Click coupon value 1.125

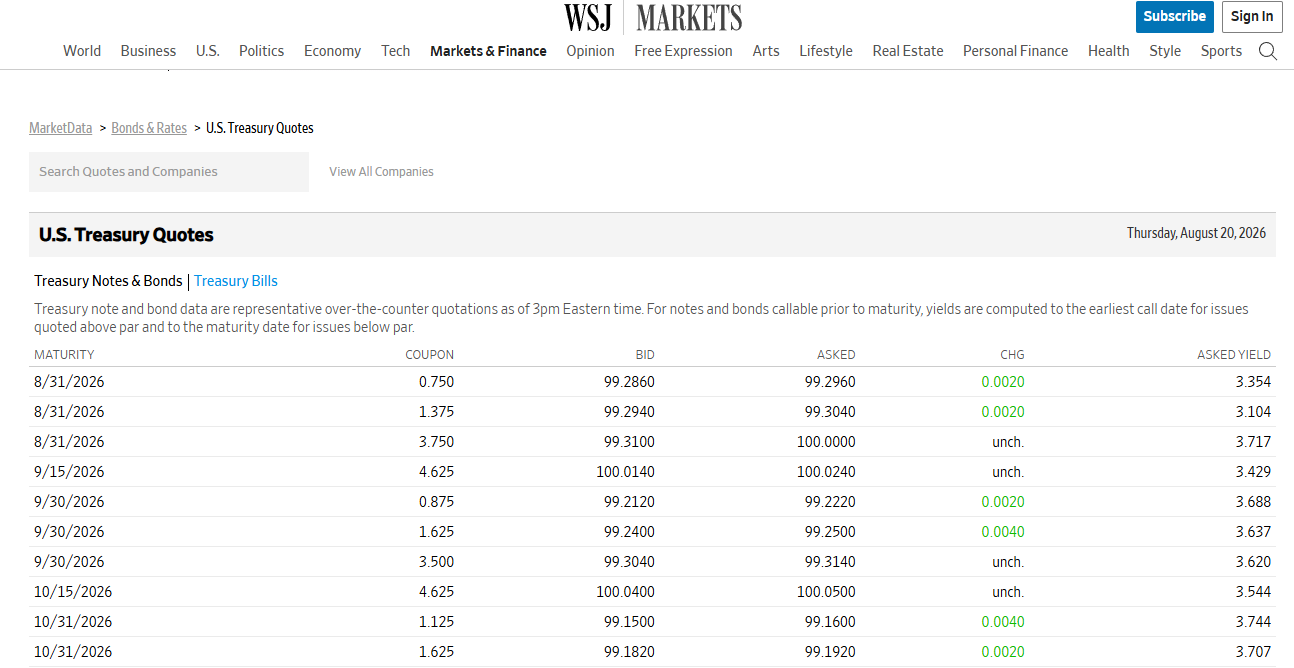pyautogui.click(x=436, y=622)
